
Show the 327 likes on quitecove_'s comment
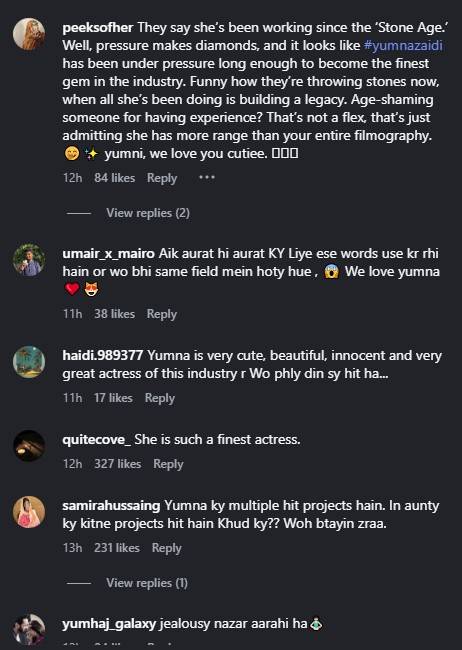pyautogui.click(x=117, y=464)
